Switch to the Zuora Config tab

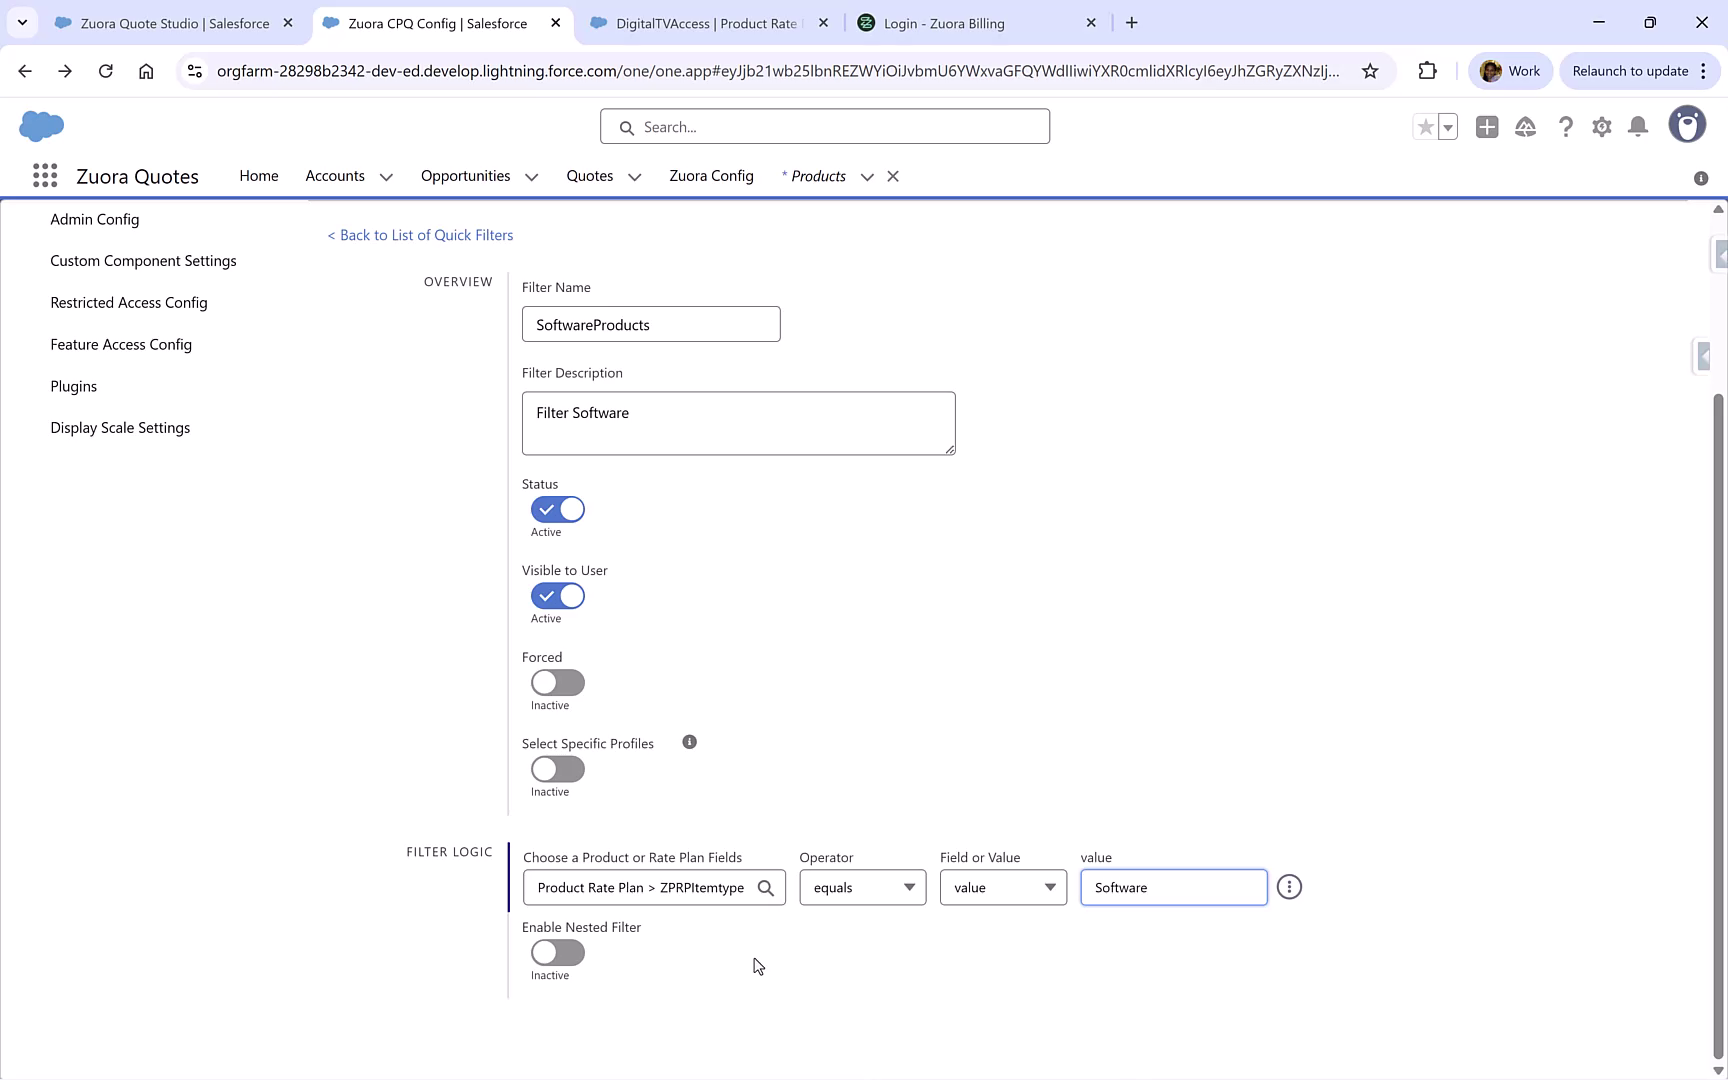click(x=711, y=176)
